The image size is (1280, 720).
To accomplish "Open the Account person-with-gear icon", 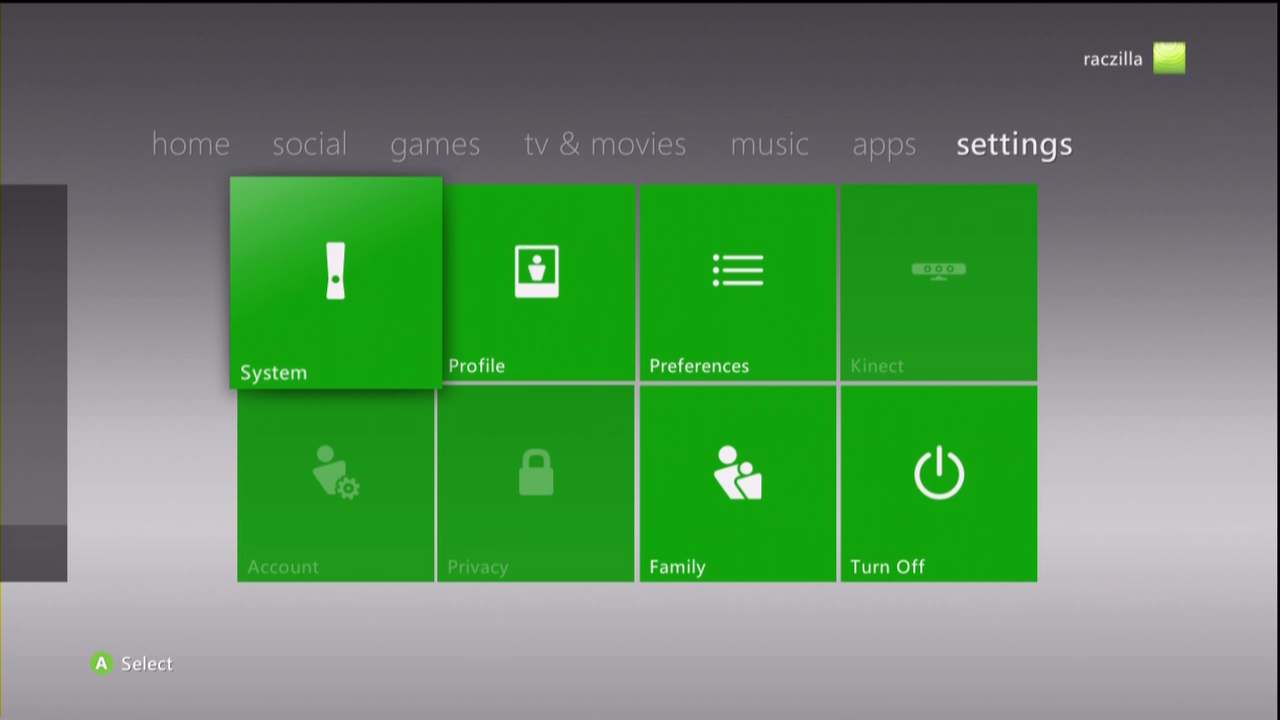I will point(335,472).
